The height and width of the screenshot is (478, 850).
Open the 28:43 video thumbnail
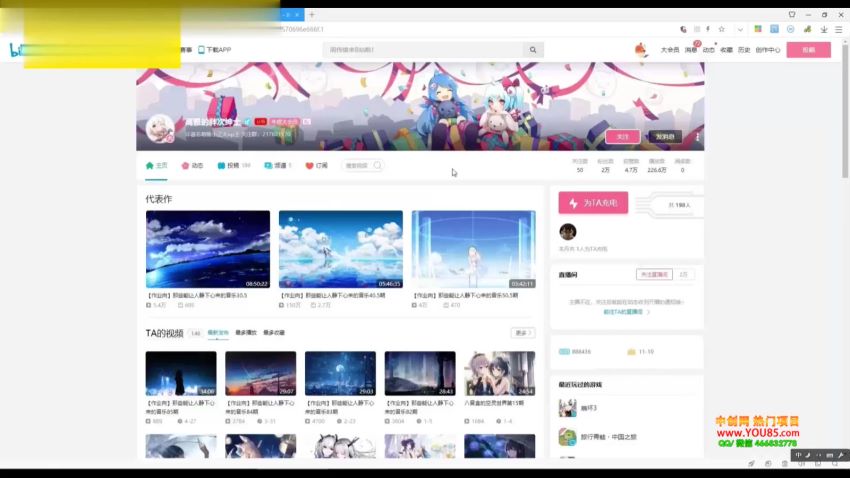420,373
